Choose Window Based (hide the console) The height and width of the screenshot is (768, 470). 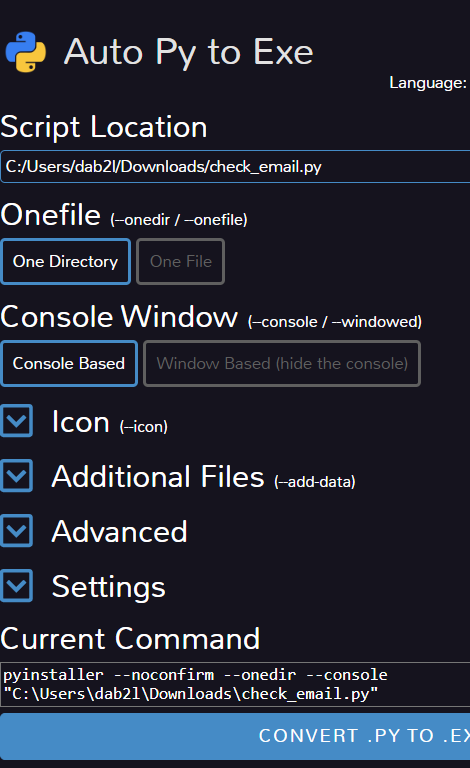click(x=282, y=363)
